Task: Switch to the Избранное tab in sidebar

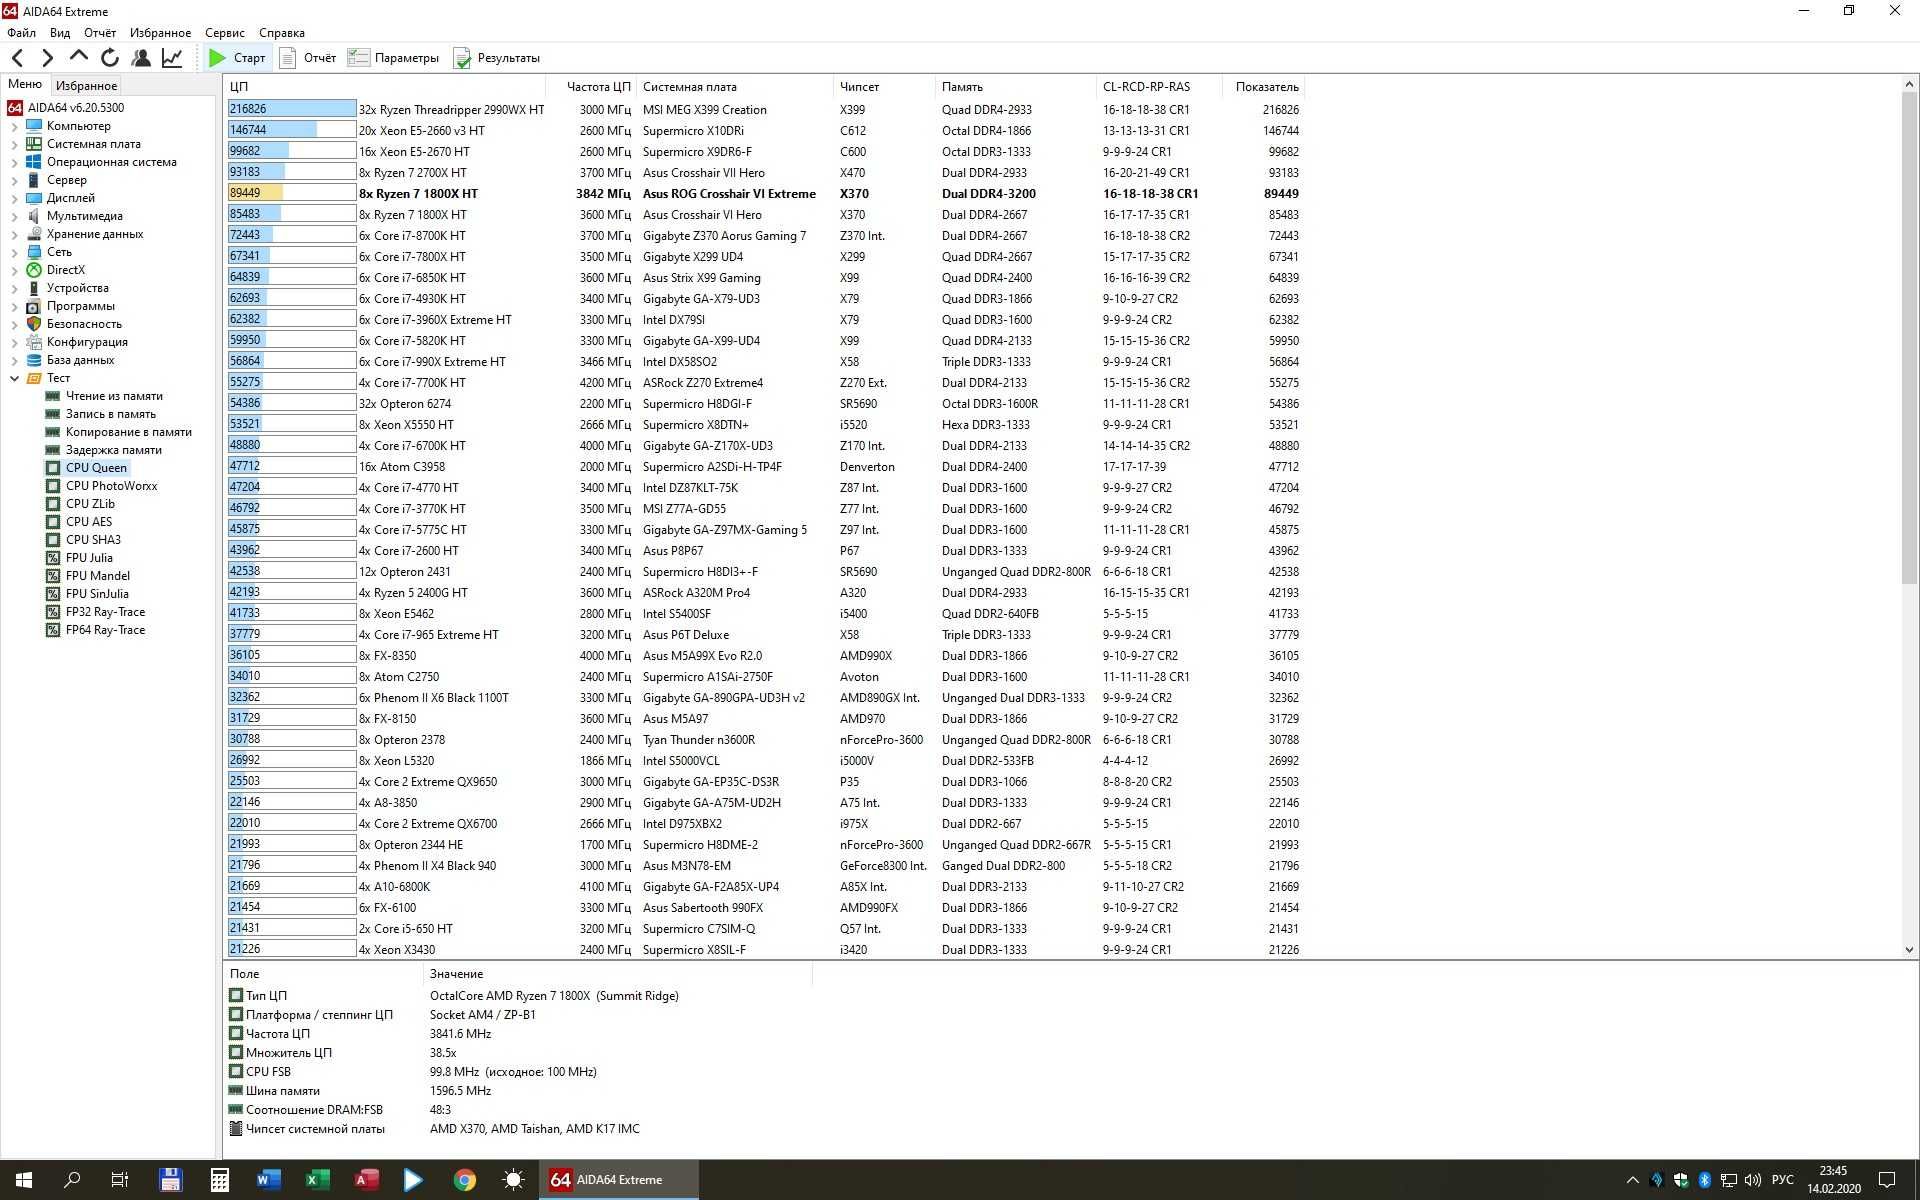Action: coord(86,86)
